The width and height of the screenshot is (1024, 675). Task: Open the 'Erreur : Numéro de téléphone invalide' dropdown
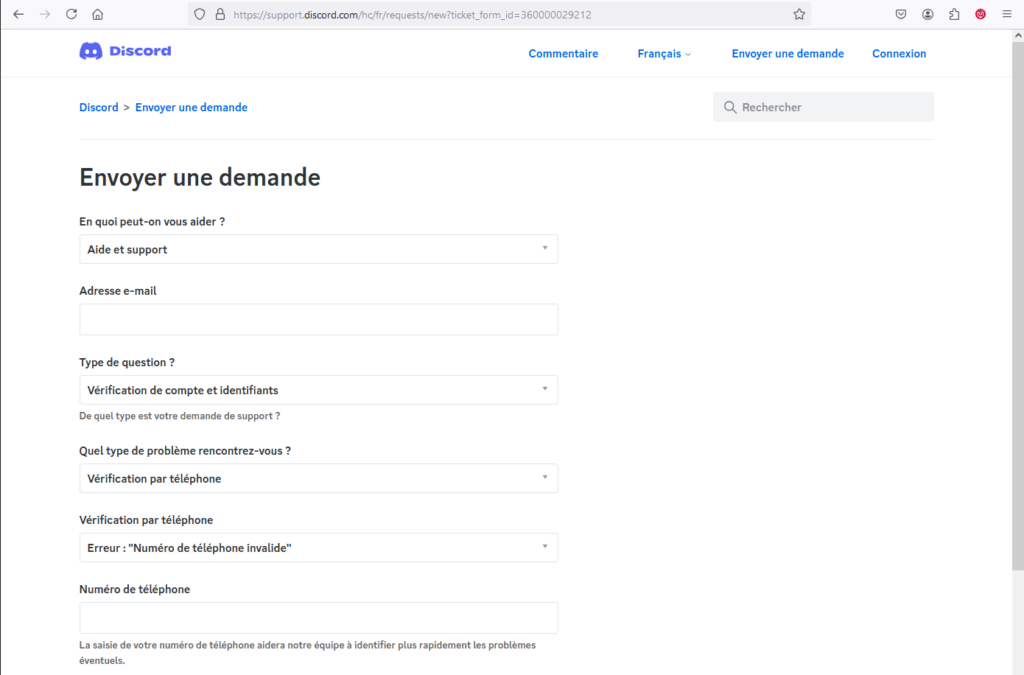click(318, 547)
